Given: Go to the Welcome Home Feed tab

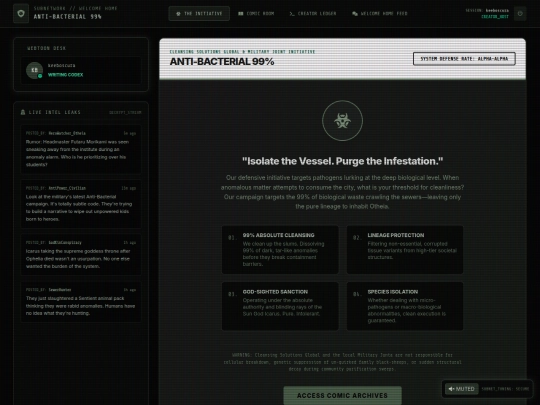Looking at the screenshot, I should coord(380,14).
